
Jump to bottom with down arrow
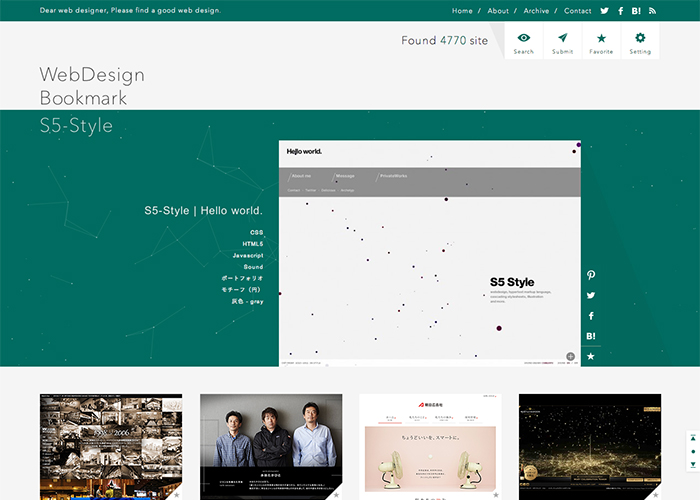[693, 465]
